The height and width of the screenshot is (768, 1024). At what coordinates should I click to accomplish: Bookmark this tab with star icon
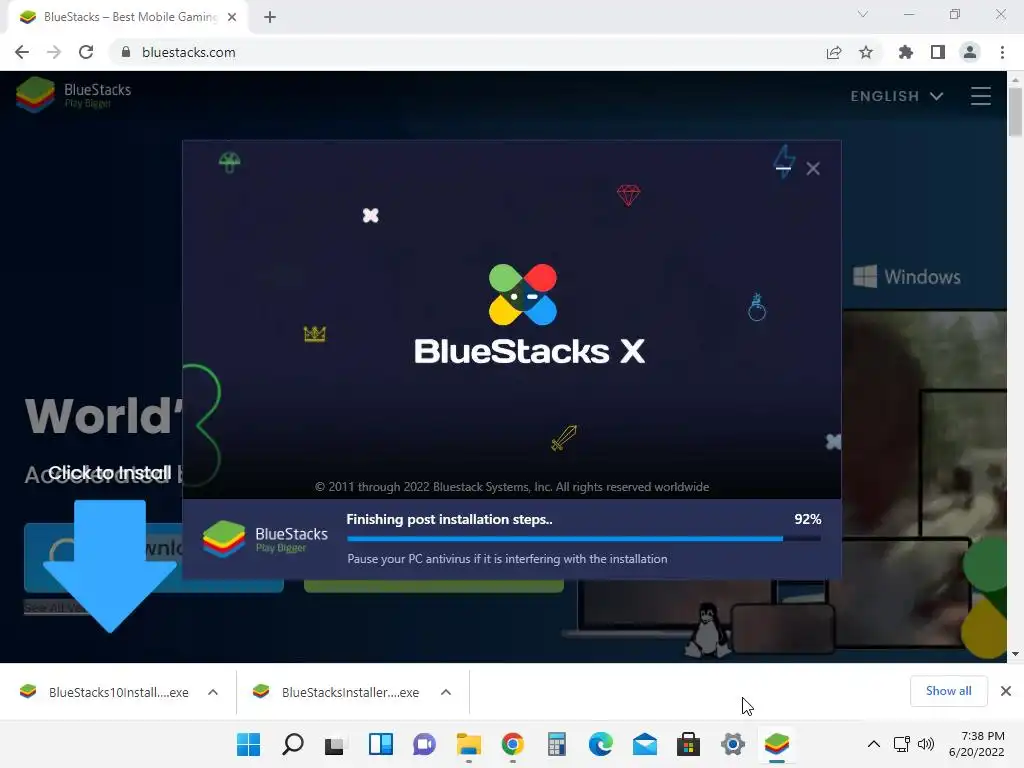point(866,52)
